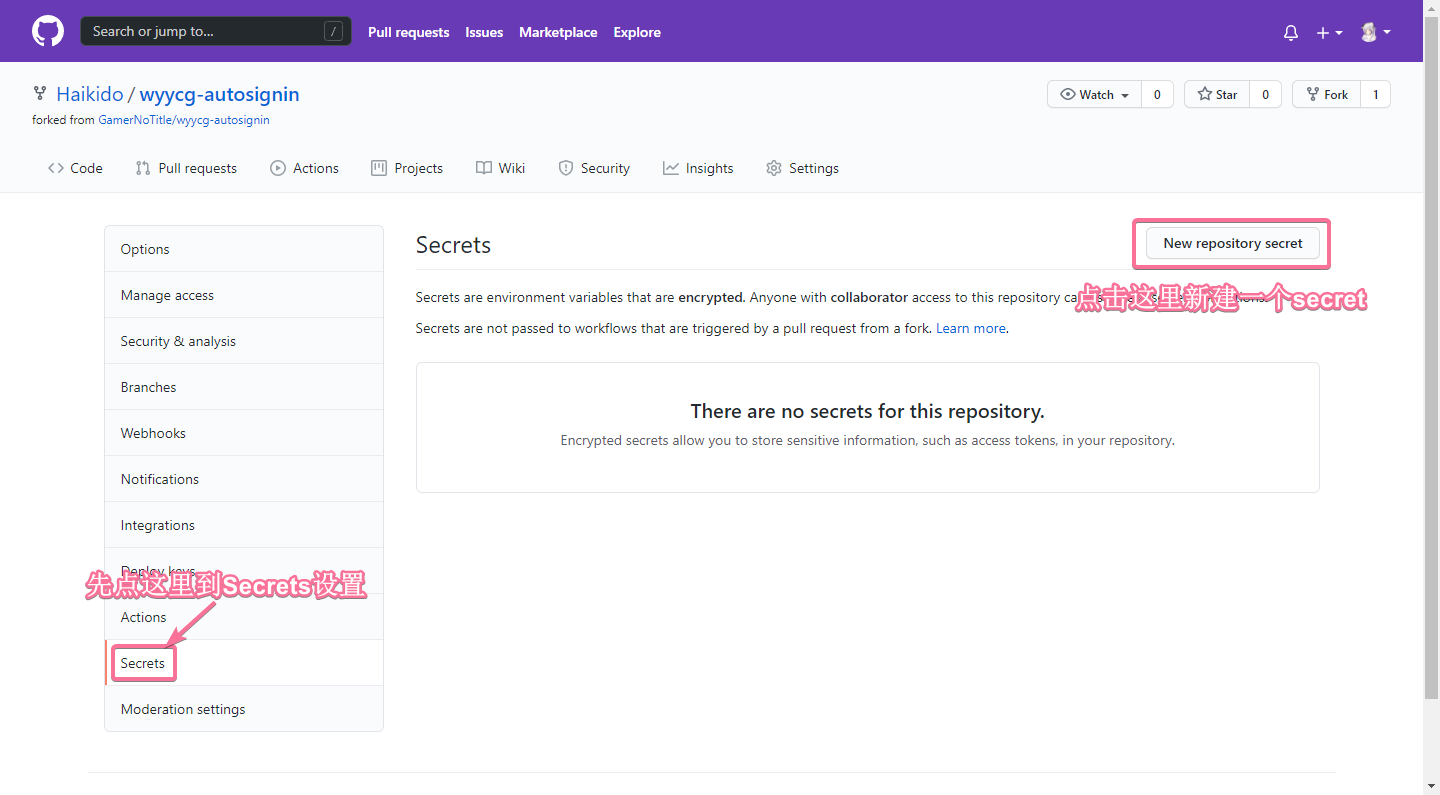1440x795 pixels.
Task: Switch to the Wiki tab
Action: click(x=500, y=168)
